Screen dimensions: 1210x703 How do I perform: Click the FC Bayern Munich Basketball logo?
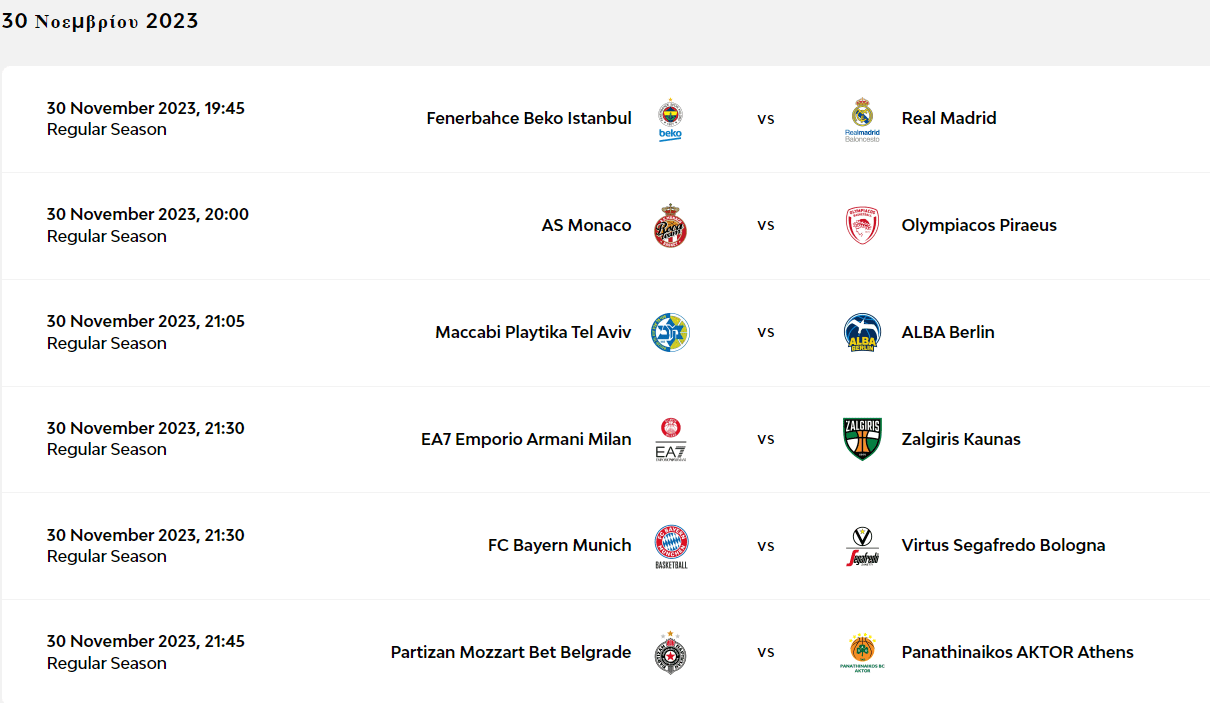[670, 546]
